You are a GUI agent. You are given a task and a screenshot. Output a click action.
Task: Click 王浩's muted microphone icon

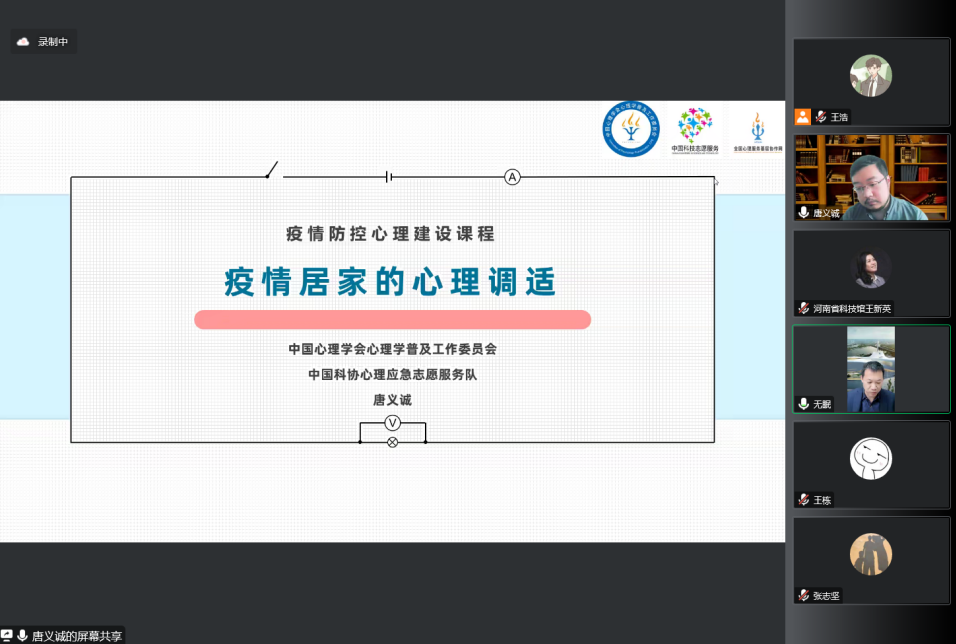[821, 116]
